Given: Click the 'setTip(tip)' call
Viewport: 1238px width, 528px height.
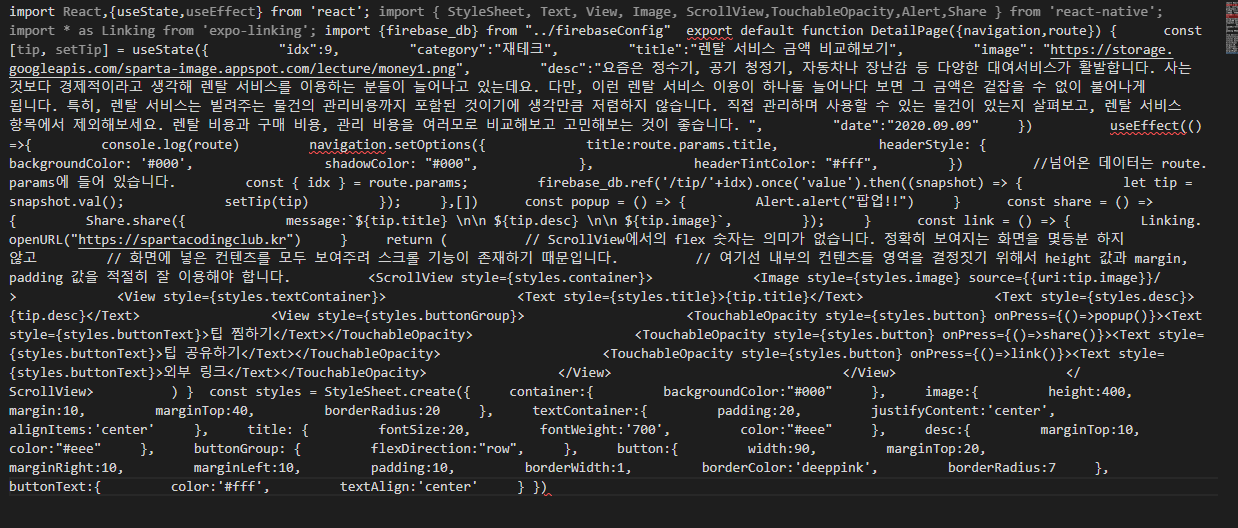Looking at the screenshot, I should [x=266, y=202].
